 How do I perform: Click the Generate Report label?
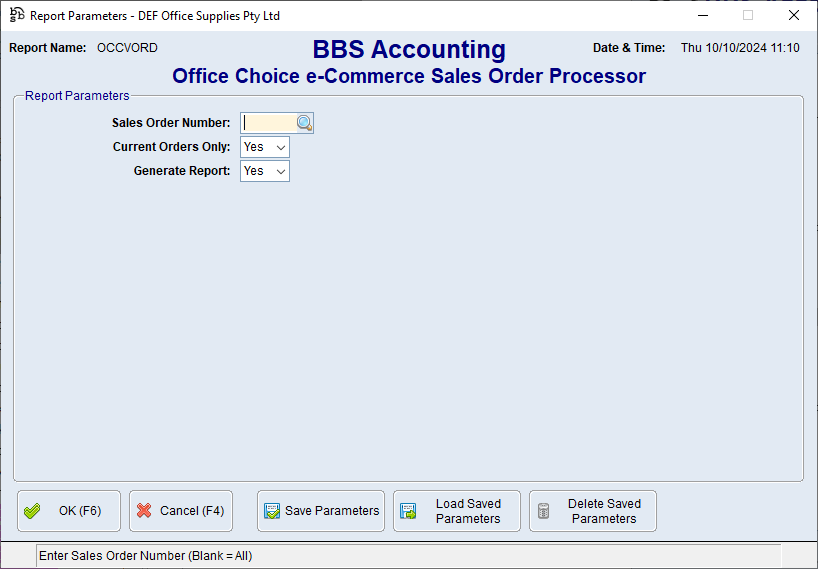pos(182,171)
